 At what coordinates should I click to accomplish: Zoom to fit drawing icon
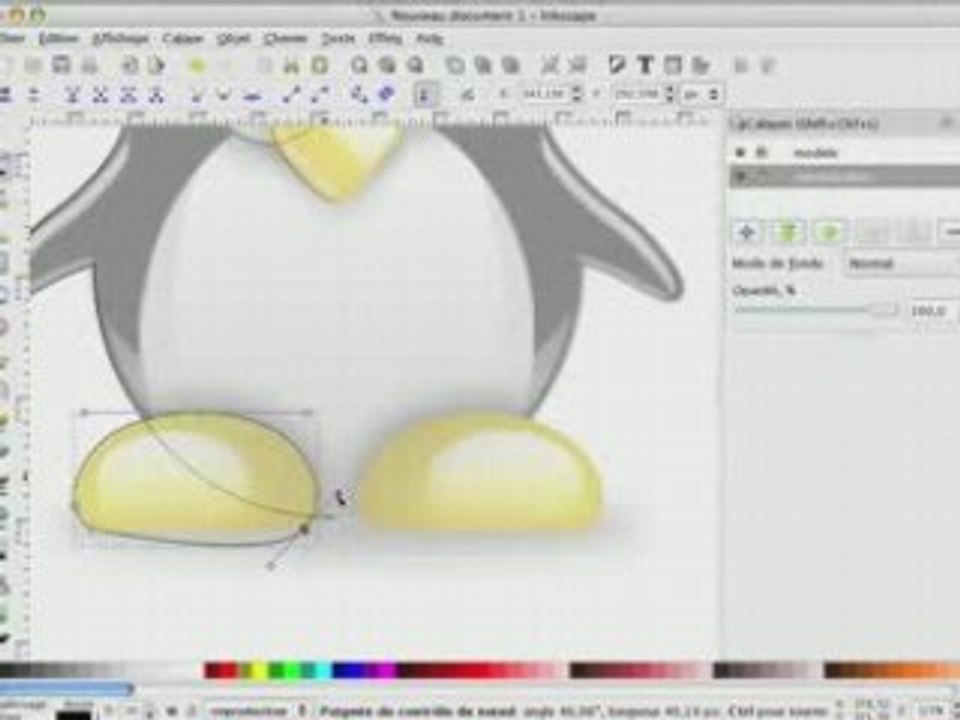click(386, 65)
